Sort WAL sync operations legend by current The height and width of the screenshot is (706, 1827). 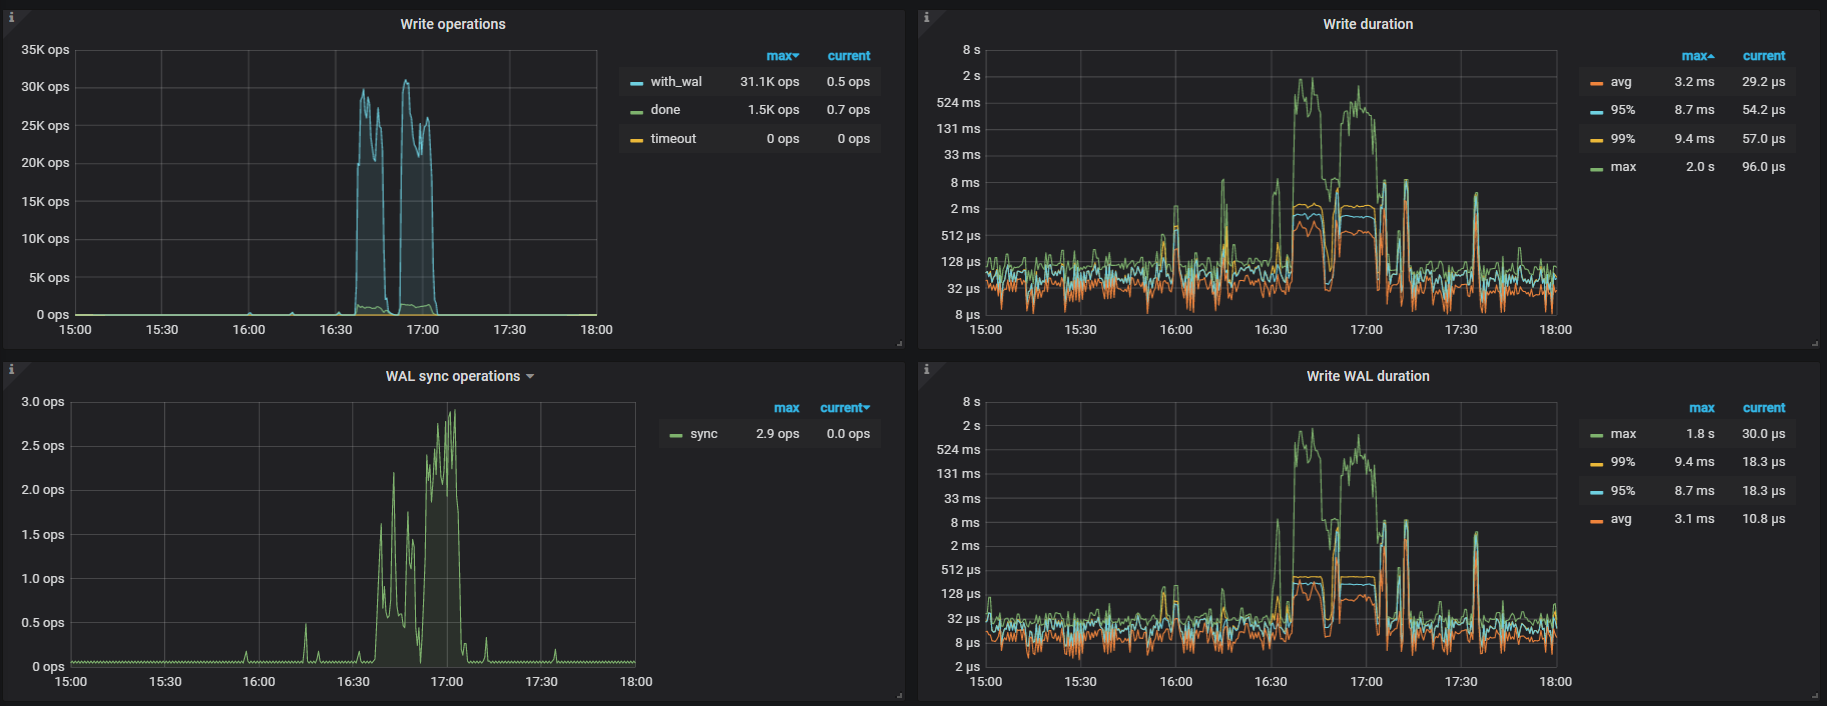tap(844, 408)
